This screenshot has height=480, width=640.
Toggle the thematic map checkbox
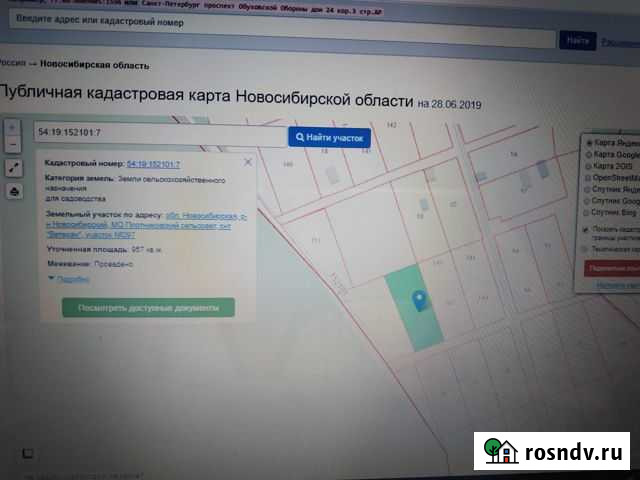[x=585, y=249]
